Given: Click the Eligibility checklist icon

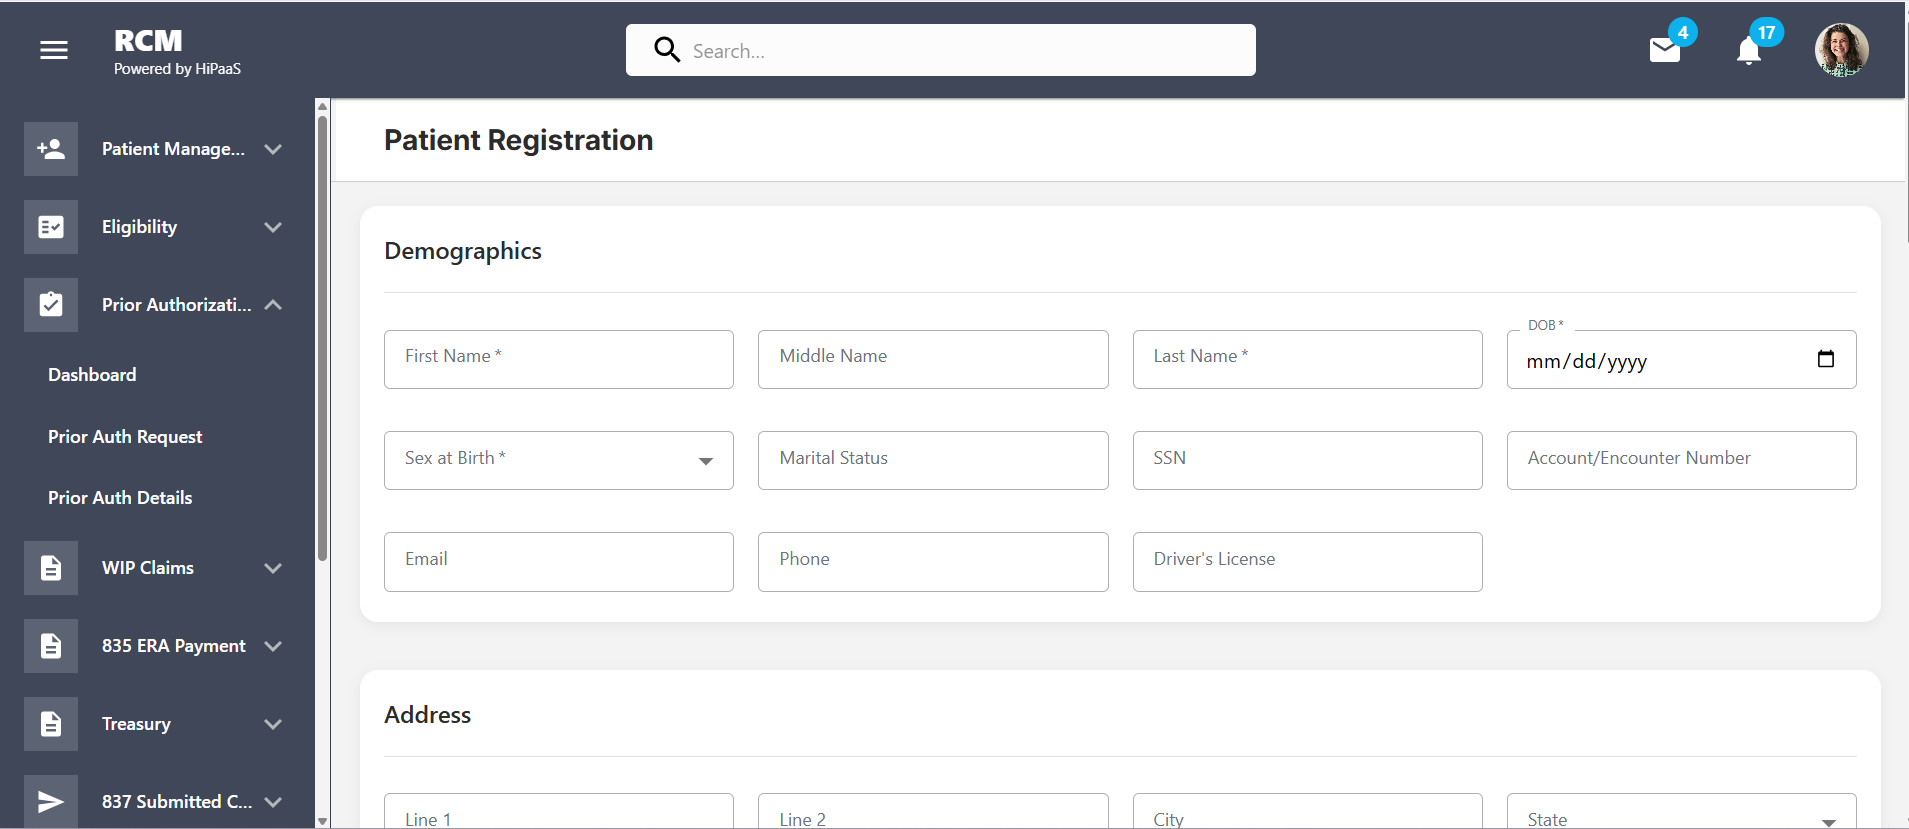Looking at the screenshot, I should tap(51, 227).
